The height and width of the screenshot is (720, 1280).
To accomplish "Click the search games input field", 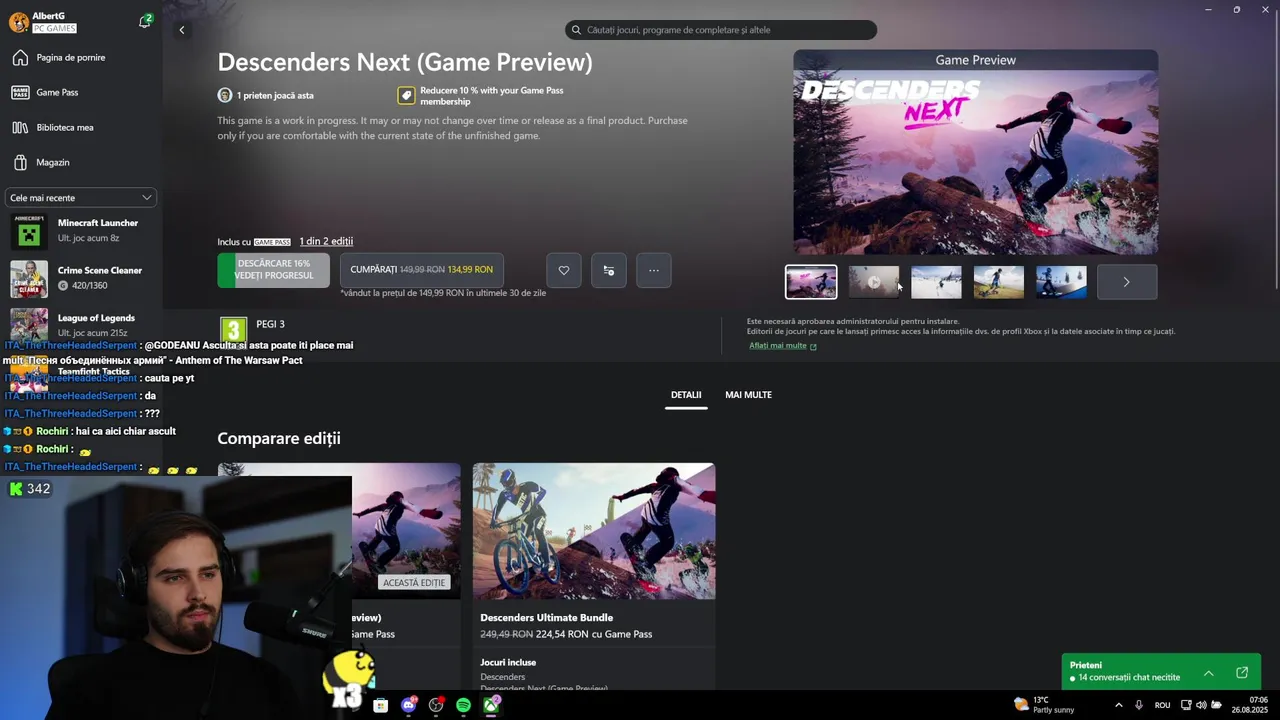I will [721, 30].
